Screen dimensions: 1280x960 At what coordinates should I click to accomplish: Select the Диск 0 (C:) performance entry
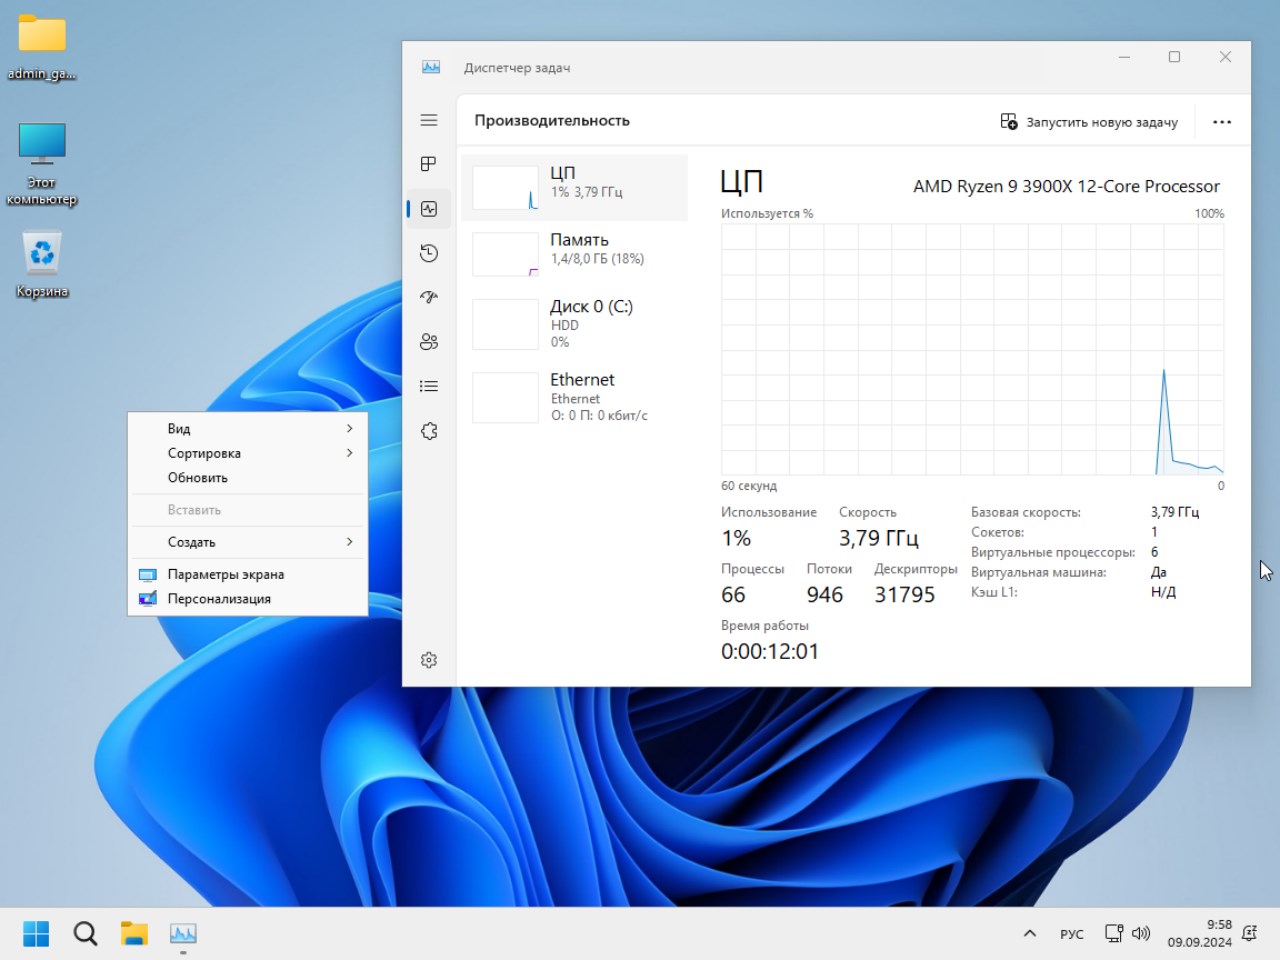(575, 324)
